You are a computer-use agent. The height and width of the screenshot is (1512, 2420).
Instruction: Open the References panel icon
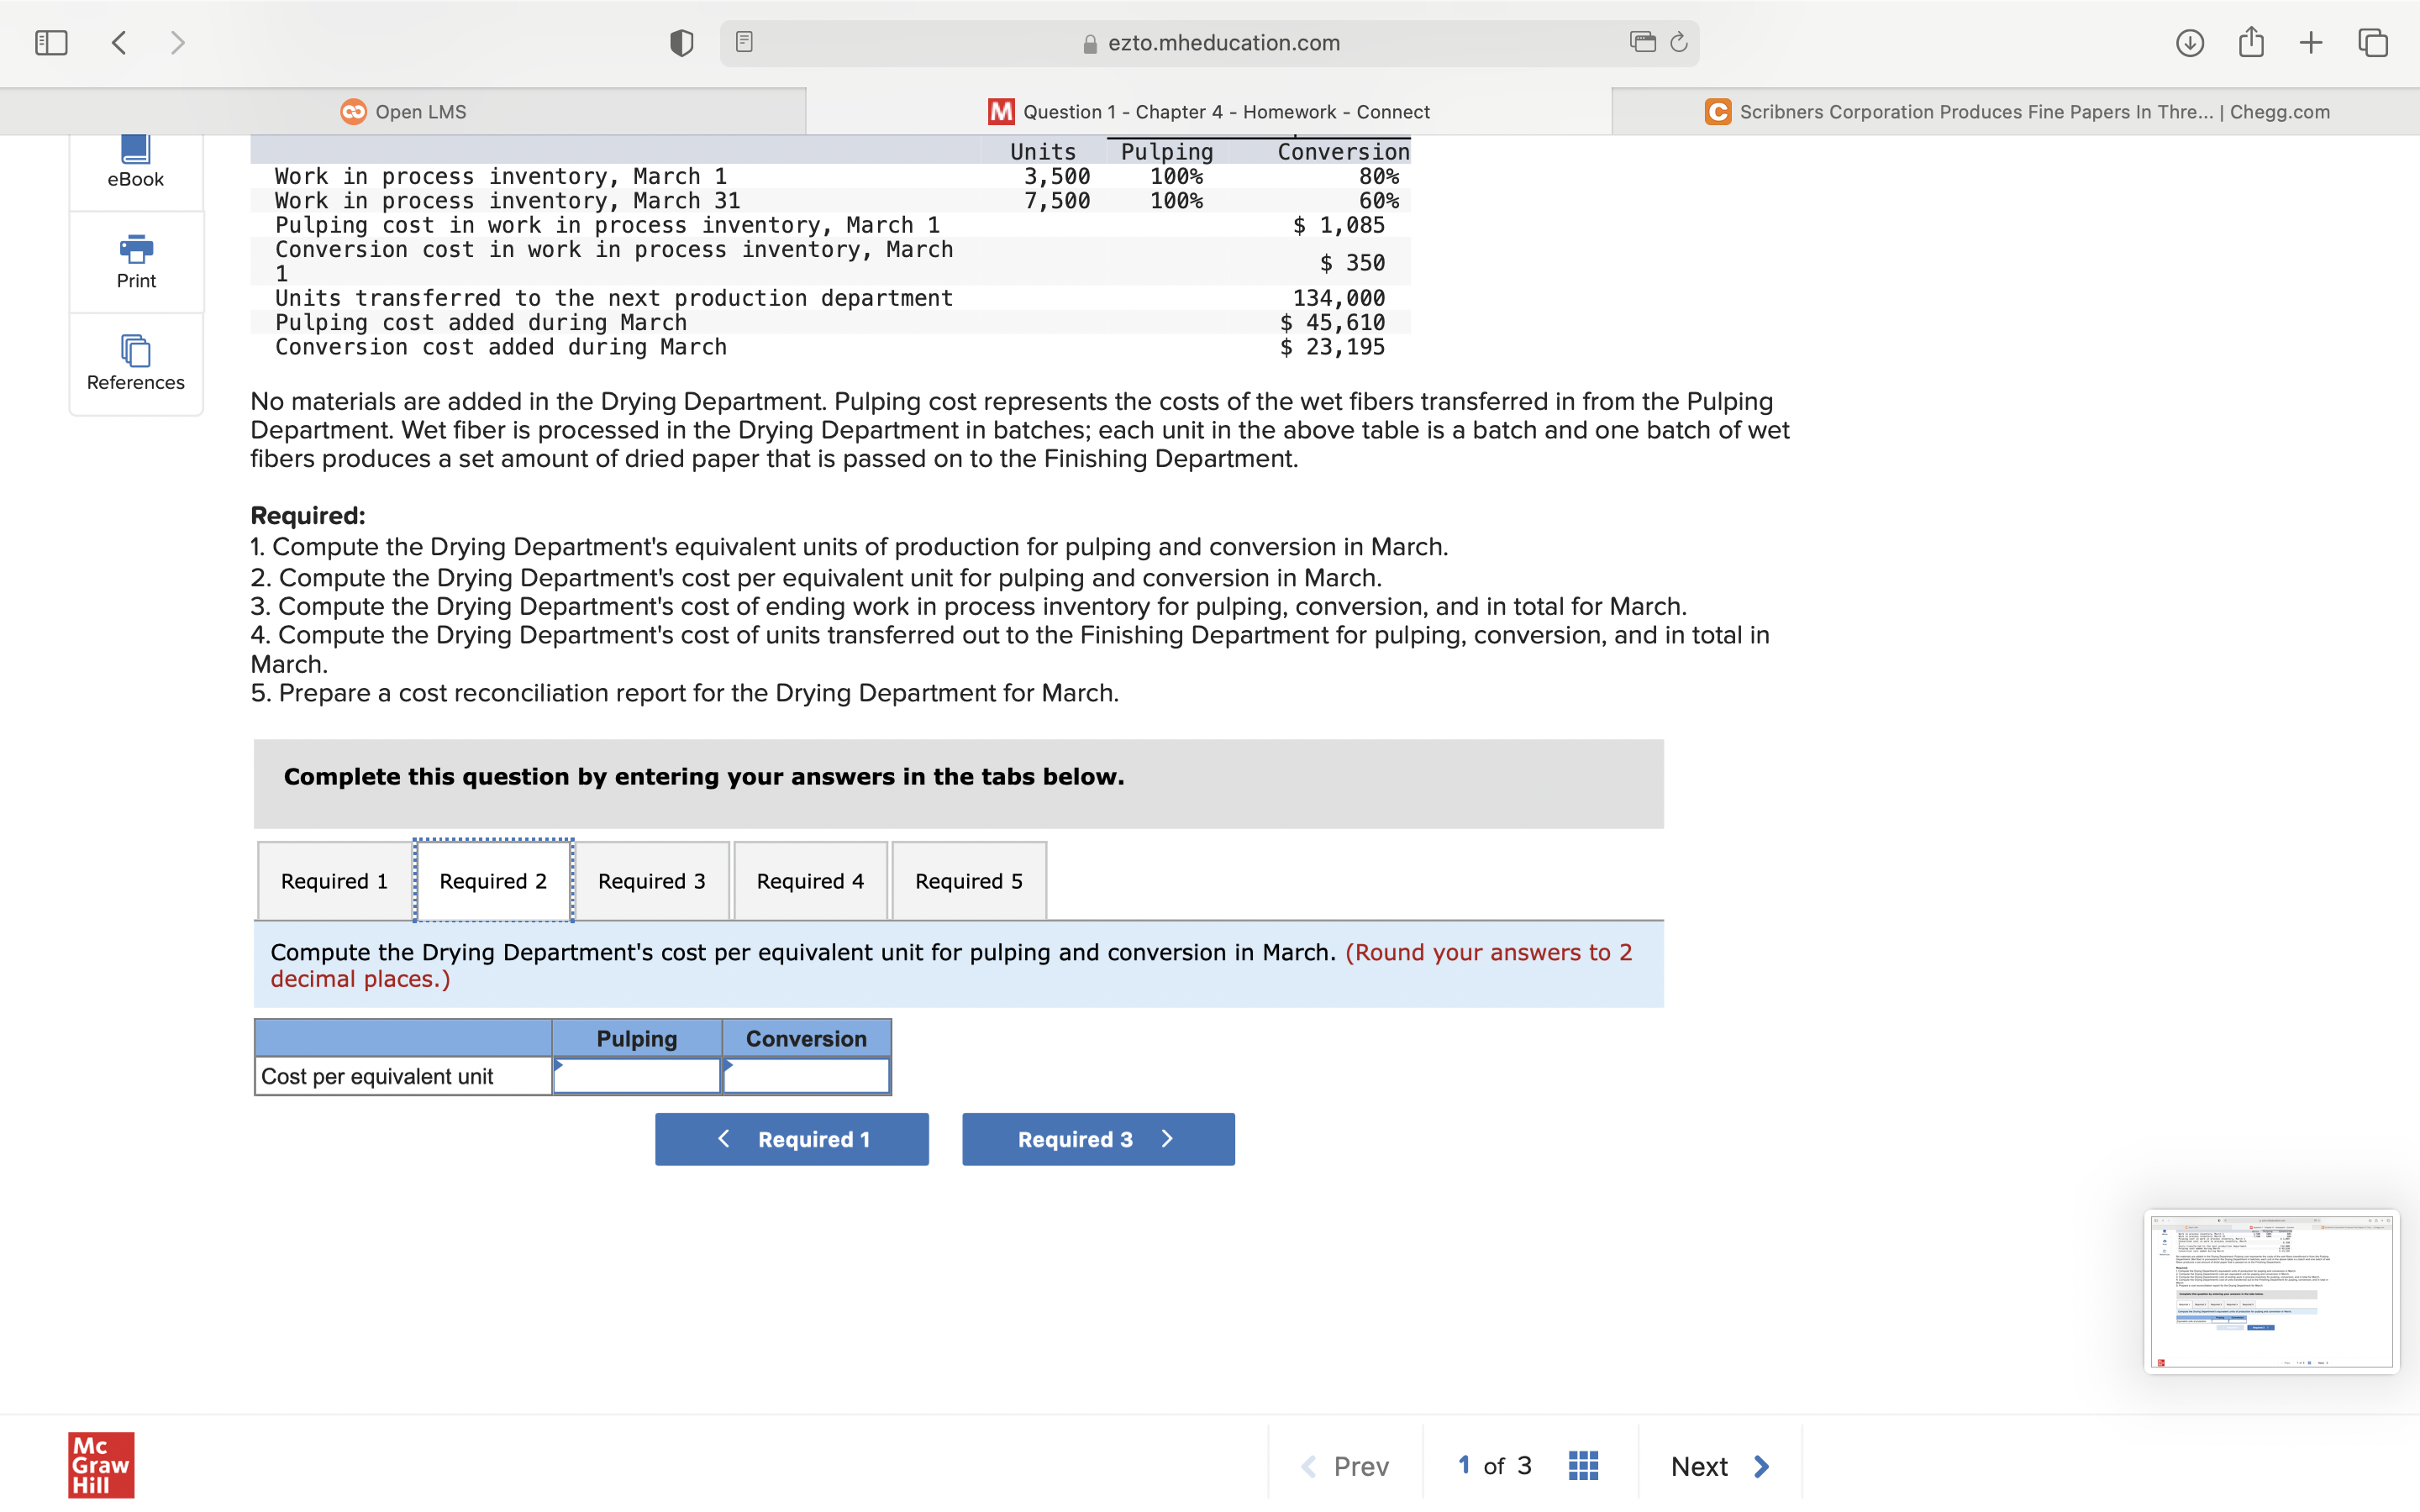click(x=136, y=352)
